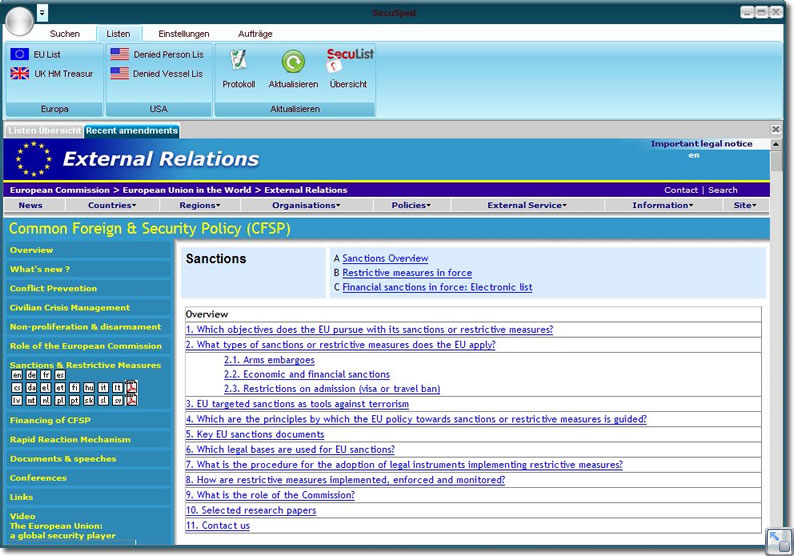Screen dimensions: 794x556
Task: Open the EU List with flag icon
Action: pos(19,55)
